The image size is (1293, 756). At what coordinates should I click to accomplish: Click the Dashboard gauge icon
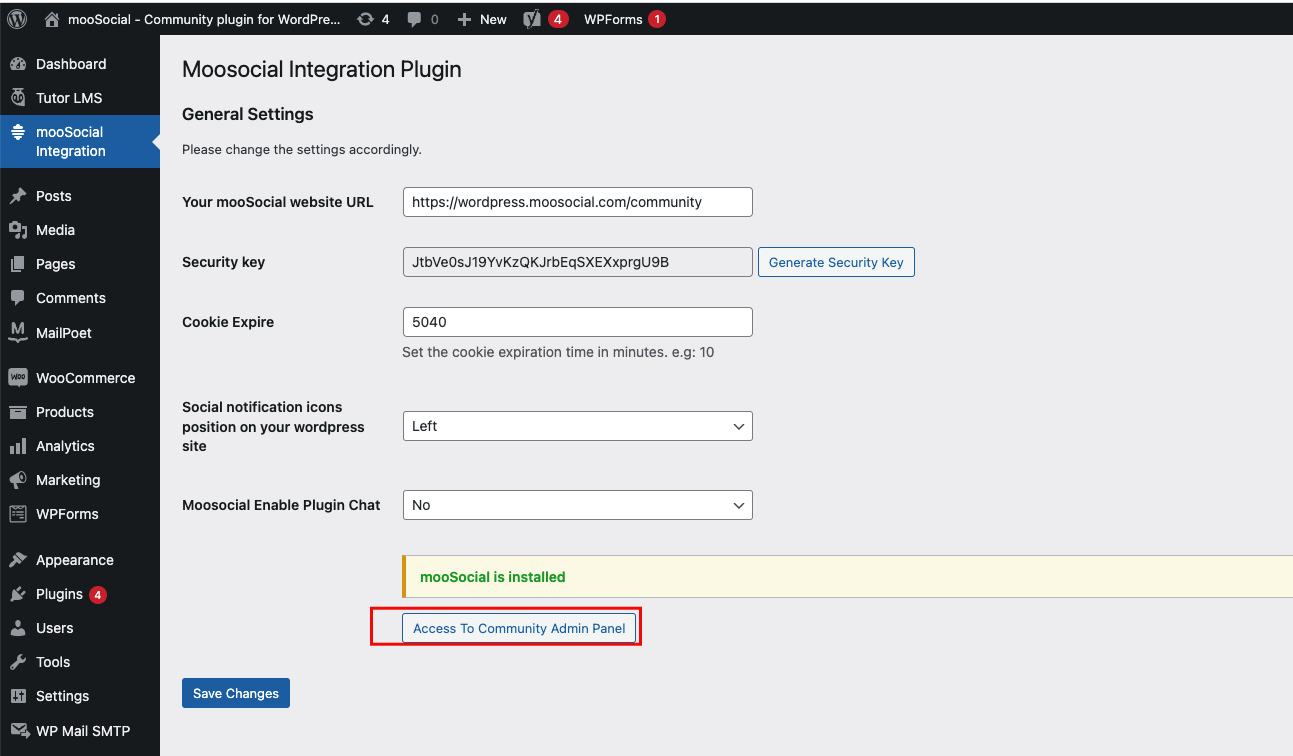point(18,64)
